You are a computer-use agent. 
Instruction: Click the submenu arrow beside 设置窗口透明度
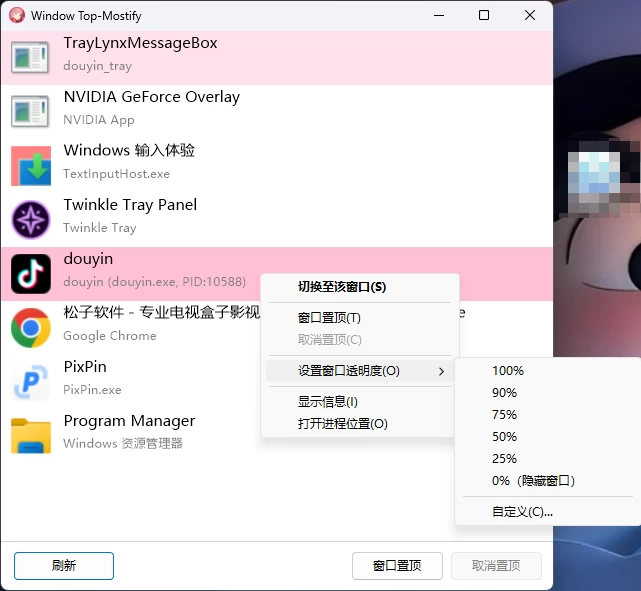click(441, 371)
